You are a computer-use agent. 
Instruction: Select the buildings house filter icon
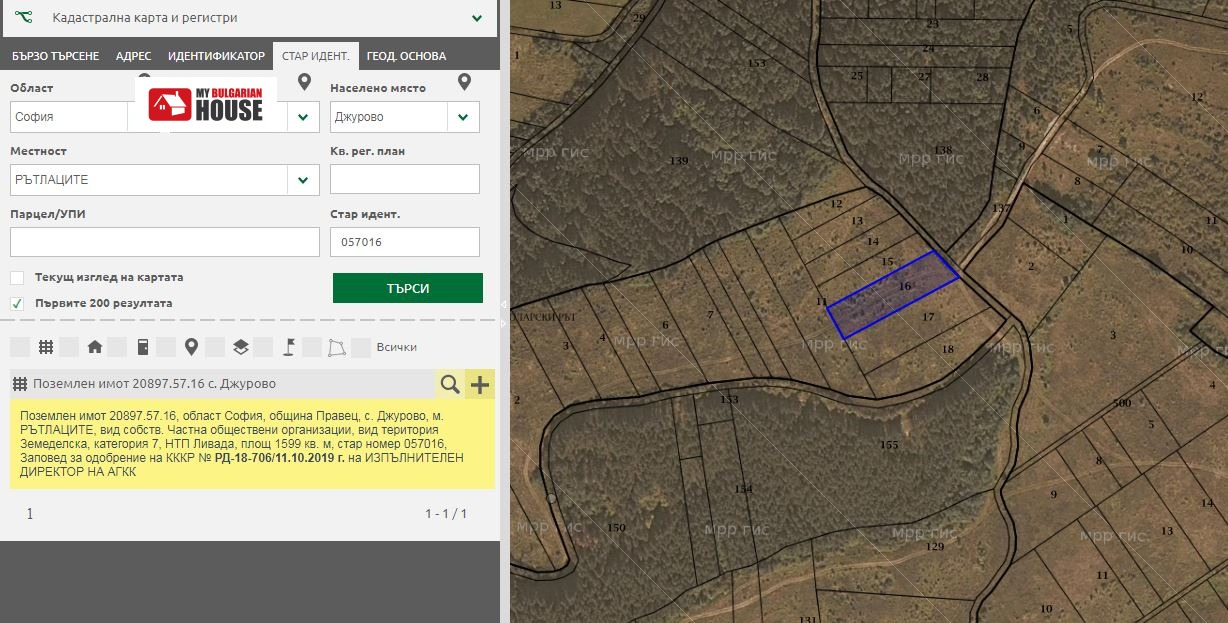[95, 347]
